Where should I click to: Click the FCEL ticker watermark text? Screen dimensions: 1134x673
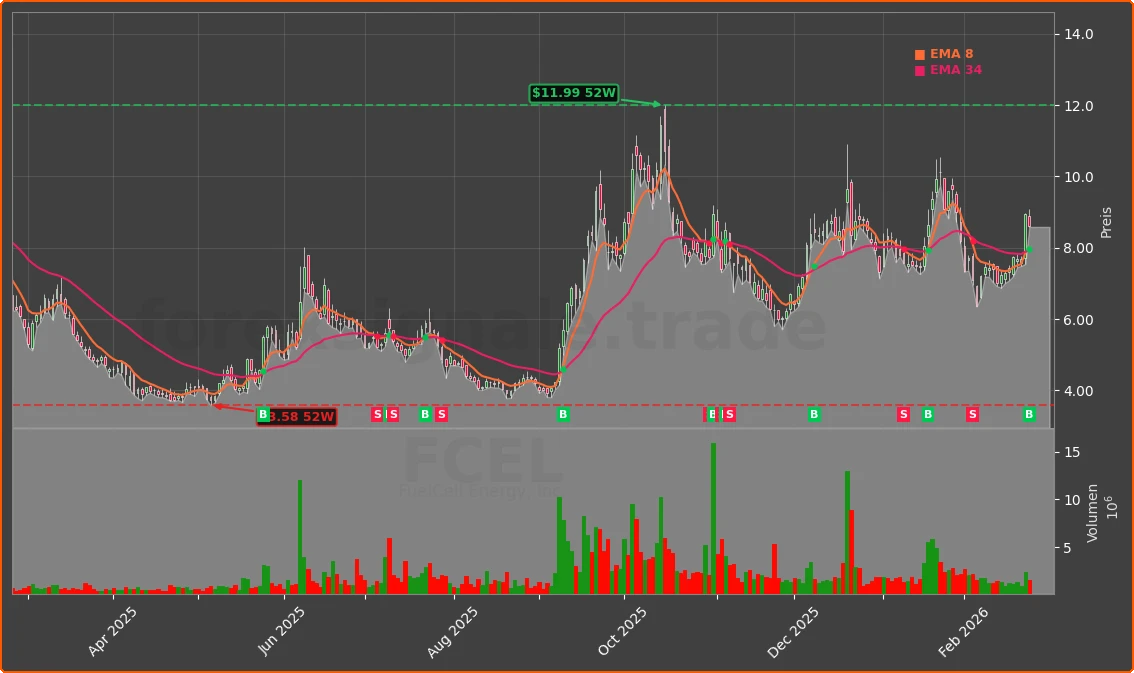(x=482, y=462)
